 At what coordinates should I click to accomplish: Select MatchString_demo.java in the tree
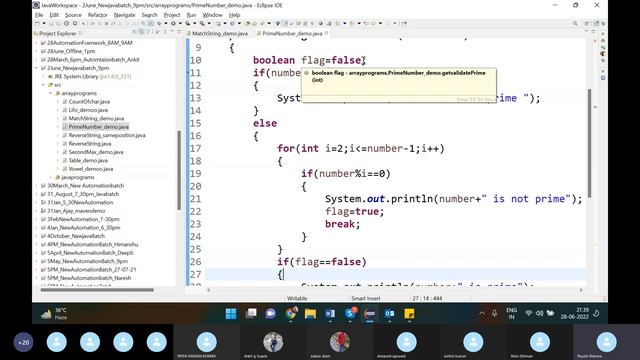(96, 118)
